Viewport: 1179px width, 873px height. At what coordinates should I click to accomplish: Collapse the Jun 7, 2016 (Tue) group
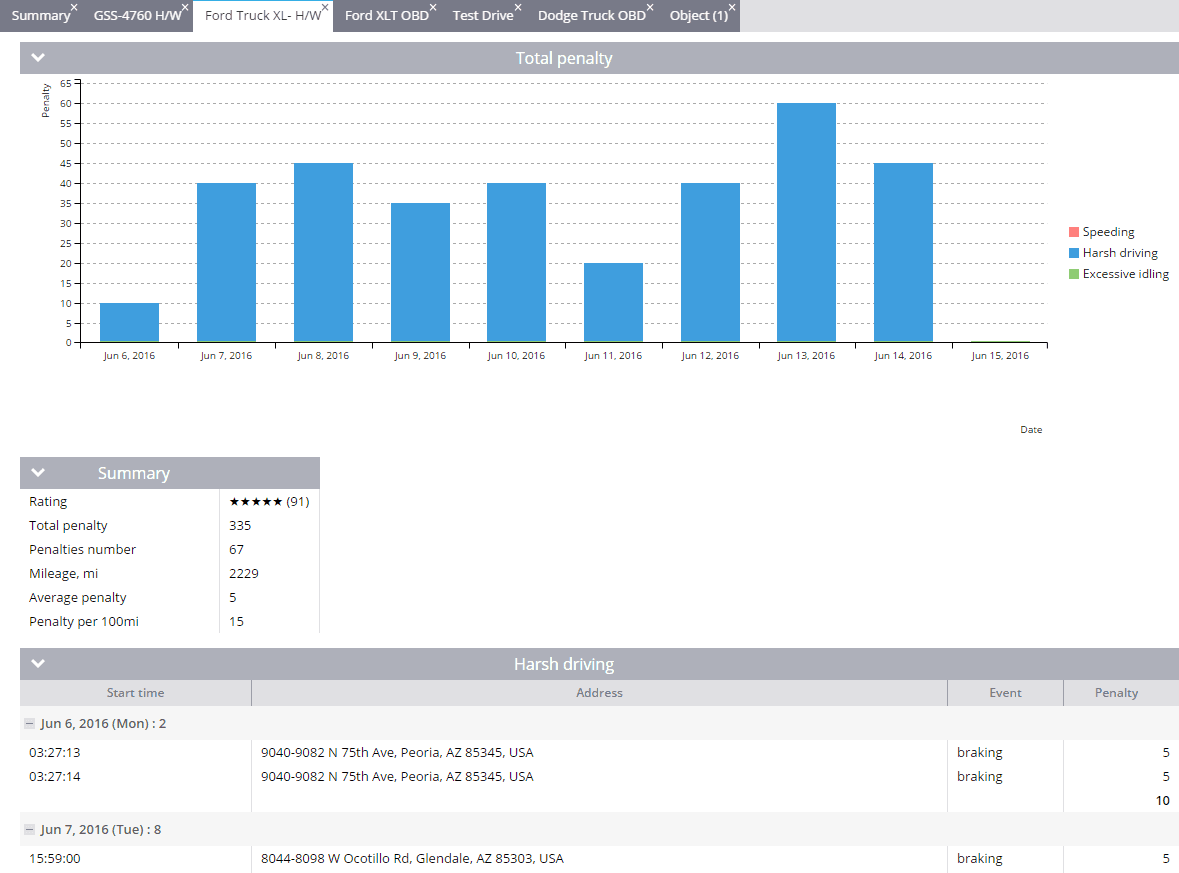coord(29,829)
